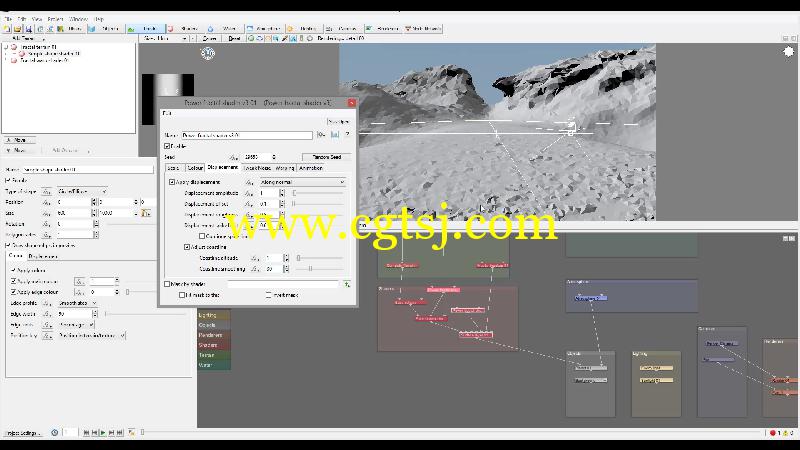Viewport: 800px width, 450px height.
Task: Adjust the Coastline smoothing slider
Action: 319,269
